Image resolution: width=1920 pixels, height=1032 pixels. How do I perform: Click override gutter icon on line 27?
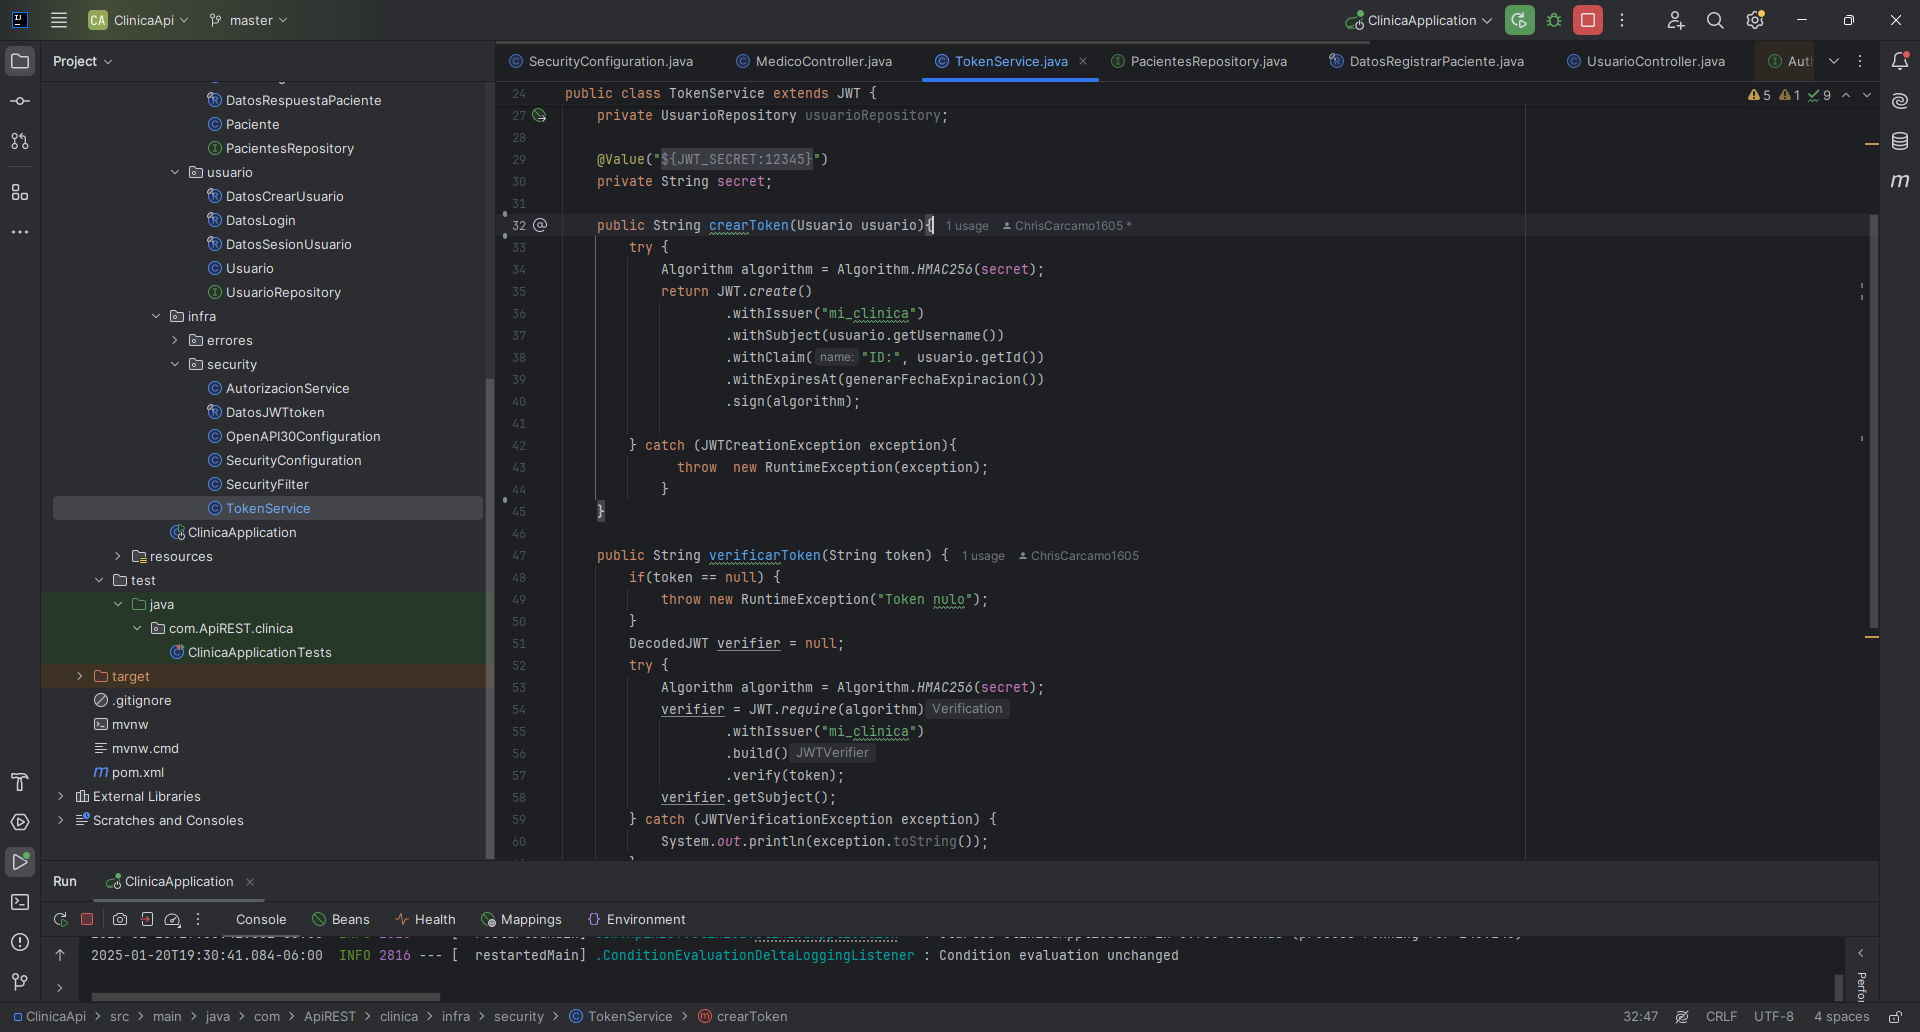540,116
